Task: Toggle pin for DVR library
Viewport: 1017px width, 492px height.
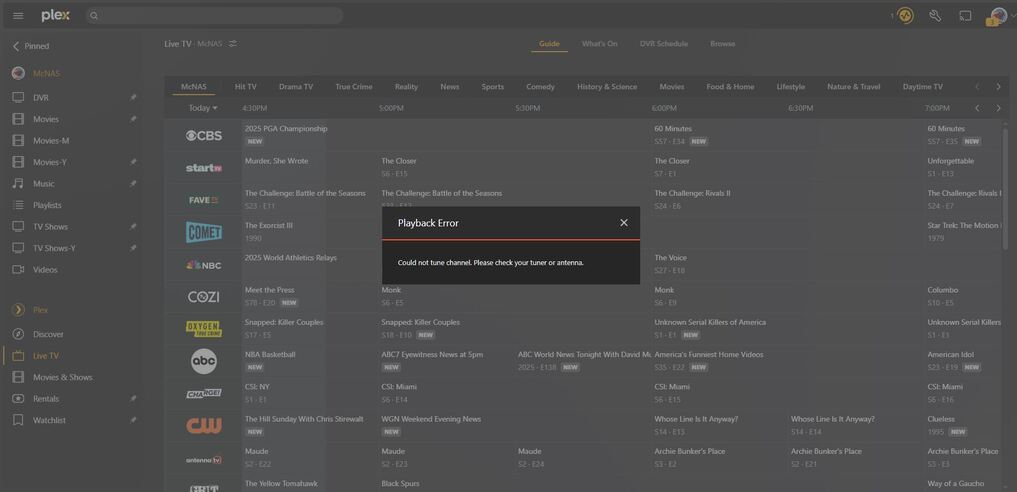Action: [x=133, y=97]
